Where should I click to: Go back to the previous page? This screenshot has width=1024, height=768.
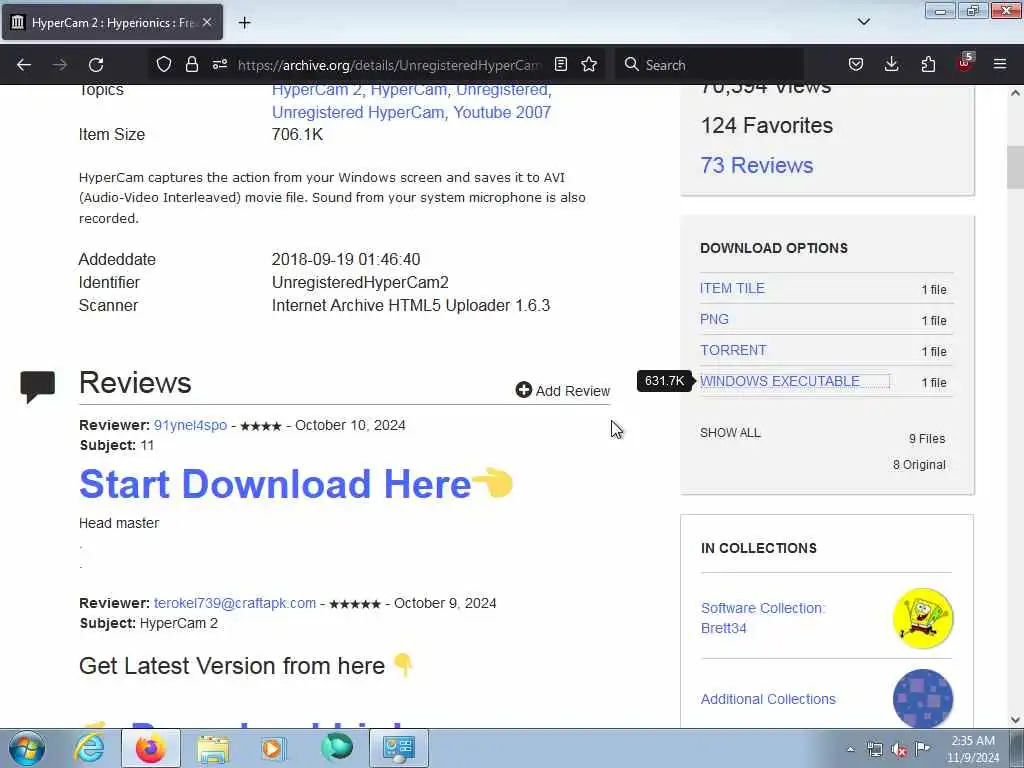click(24, 65)
